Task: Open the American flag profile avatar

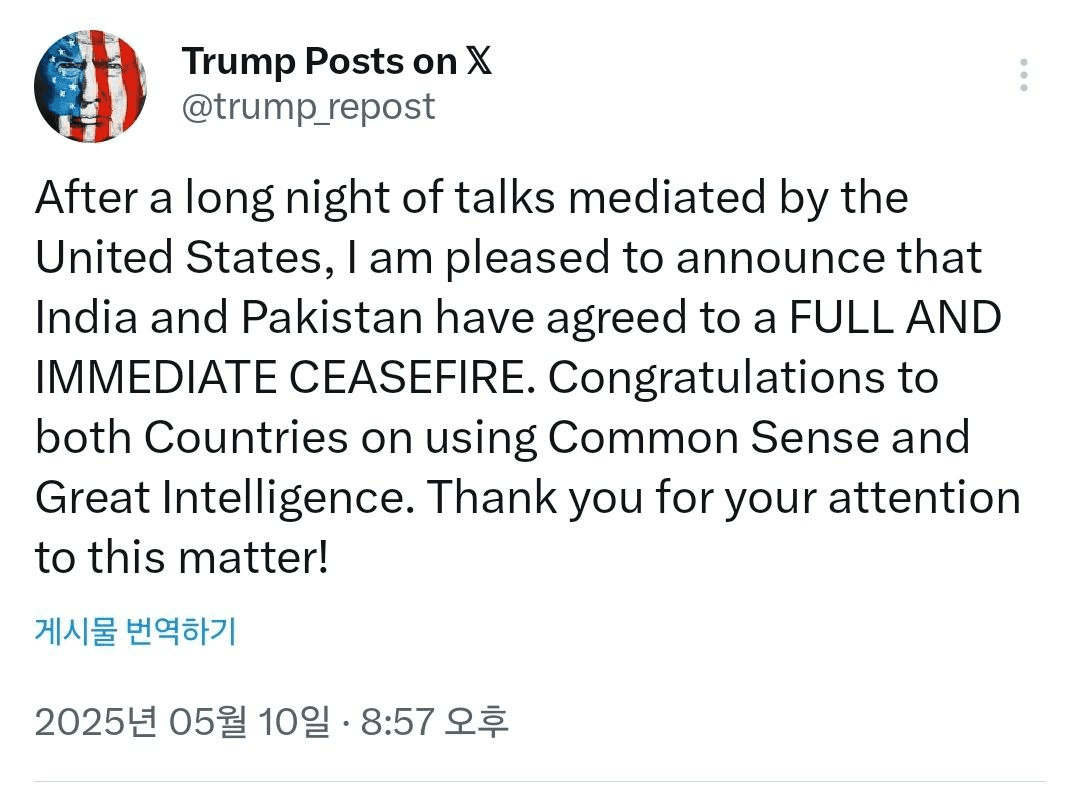Action: (x=90, y=86)
